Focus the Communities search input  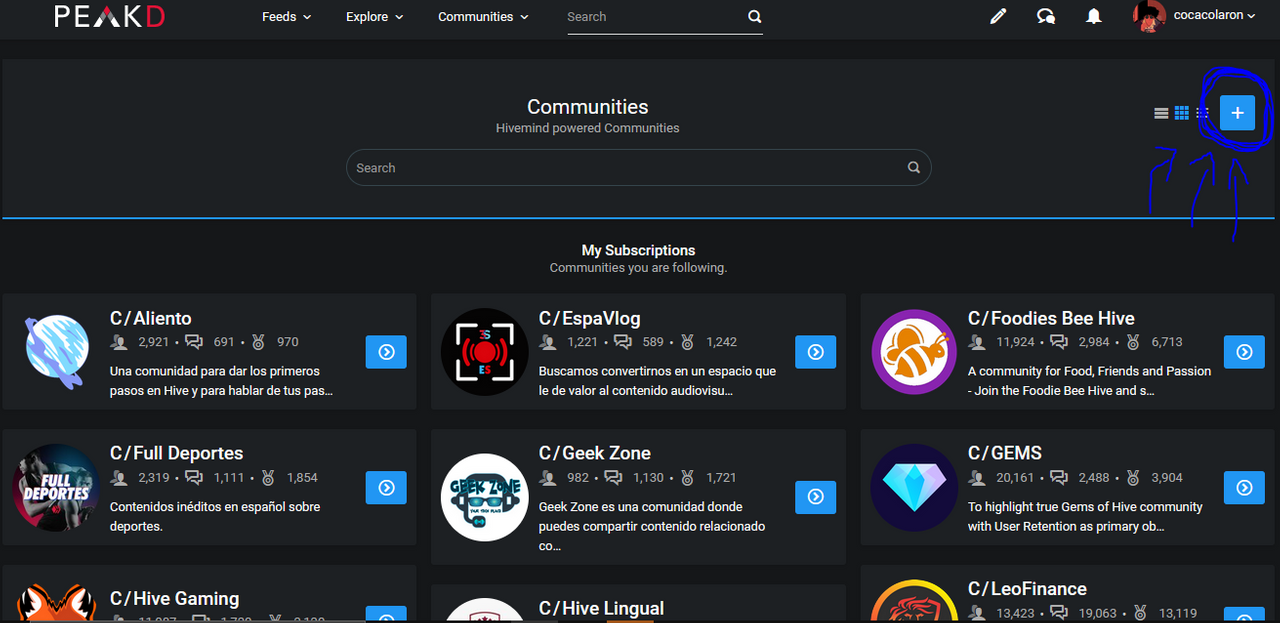638,168
